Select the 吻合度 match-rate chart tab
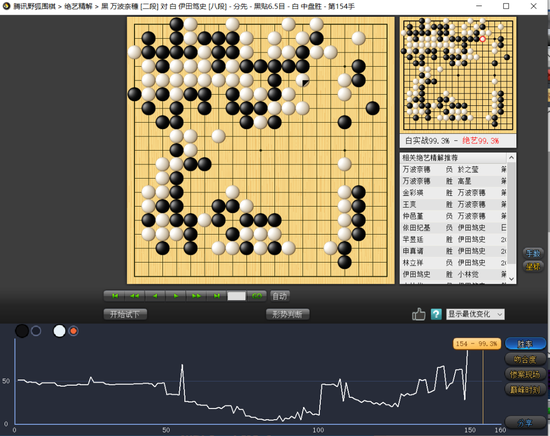 (x=525, y=359)
